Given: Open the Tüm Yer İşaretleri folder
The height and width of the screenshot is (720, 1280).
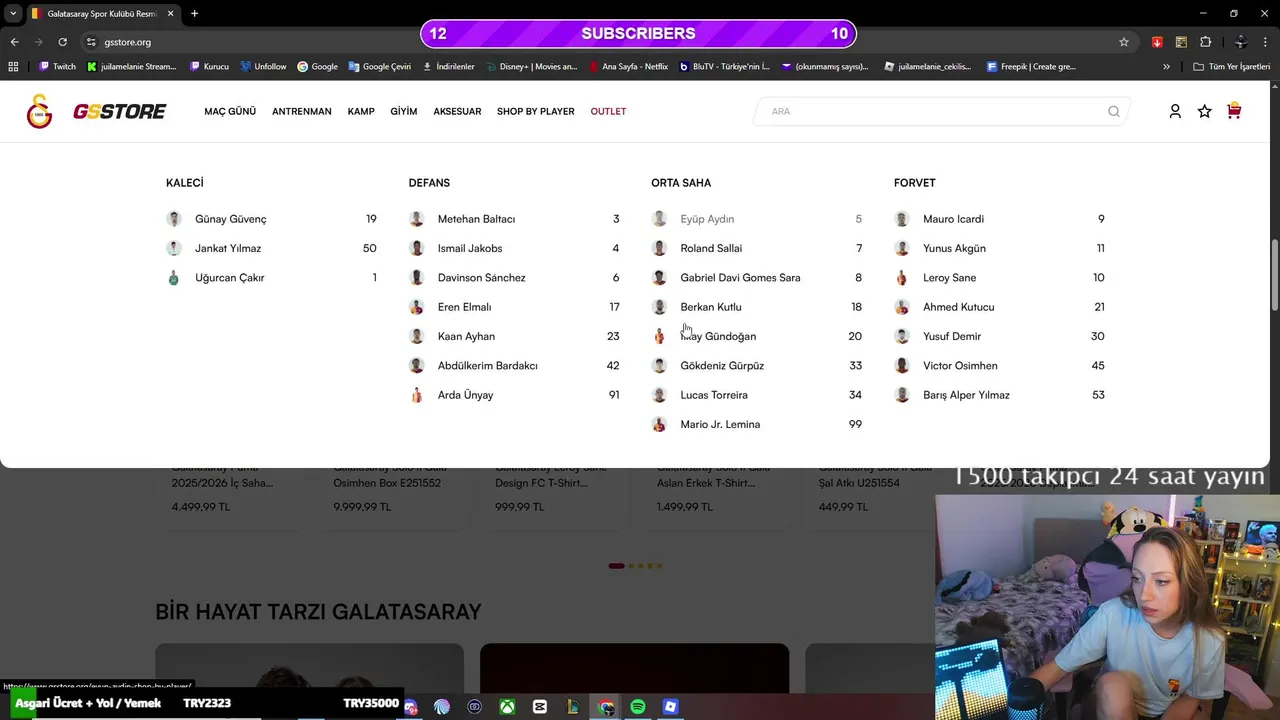Looking at the screenshot, I should click(x=1232, y=67).
